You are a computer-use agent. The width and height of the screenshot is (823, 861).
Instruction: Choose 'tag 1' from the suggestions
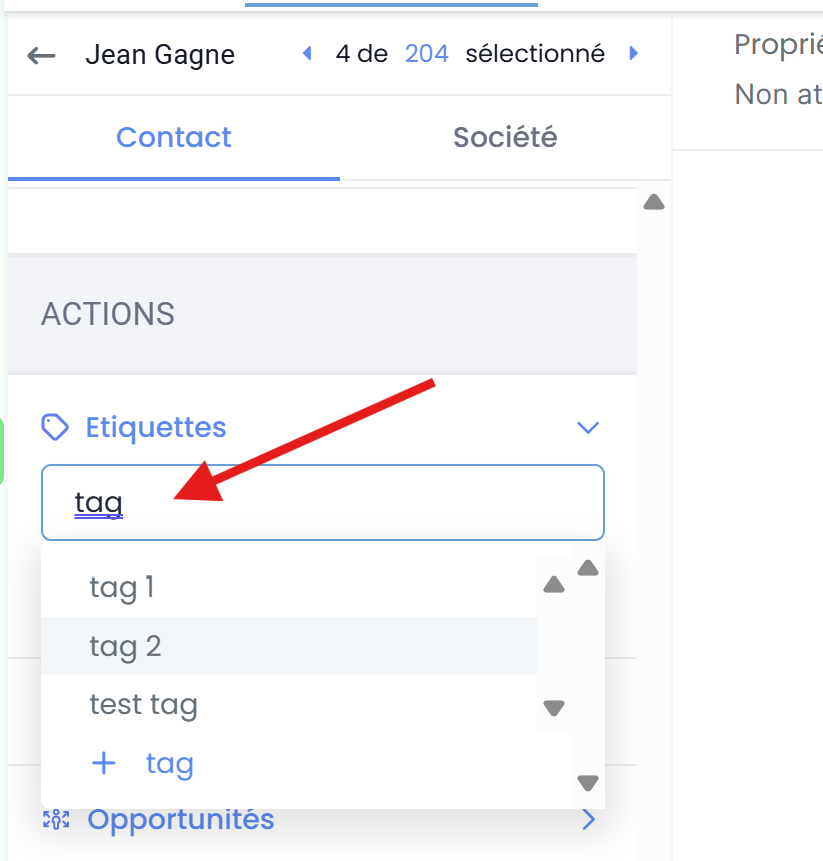pos(289,588)
